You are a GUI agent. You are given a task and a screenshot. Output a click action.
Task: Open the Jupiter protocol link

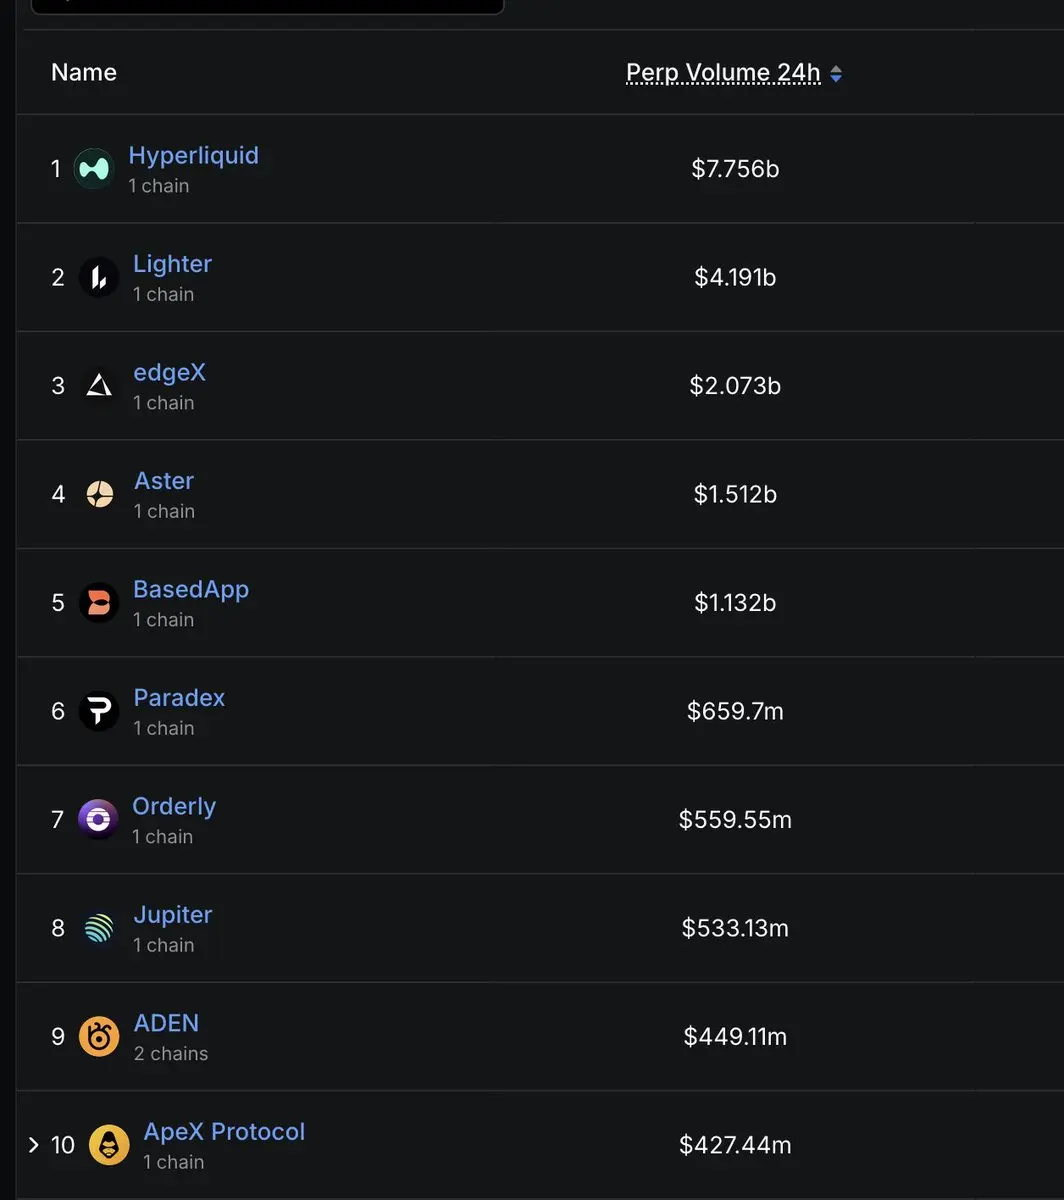(x=173, y=915)
